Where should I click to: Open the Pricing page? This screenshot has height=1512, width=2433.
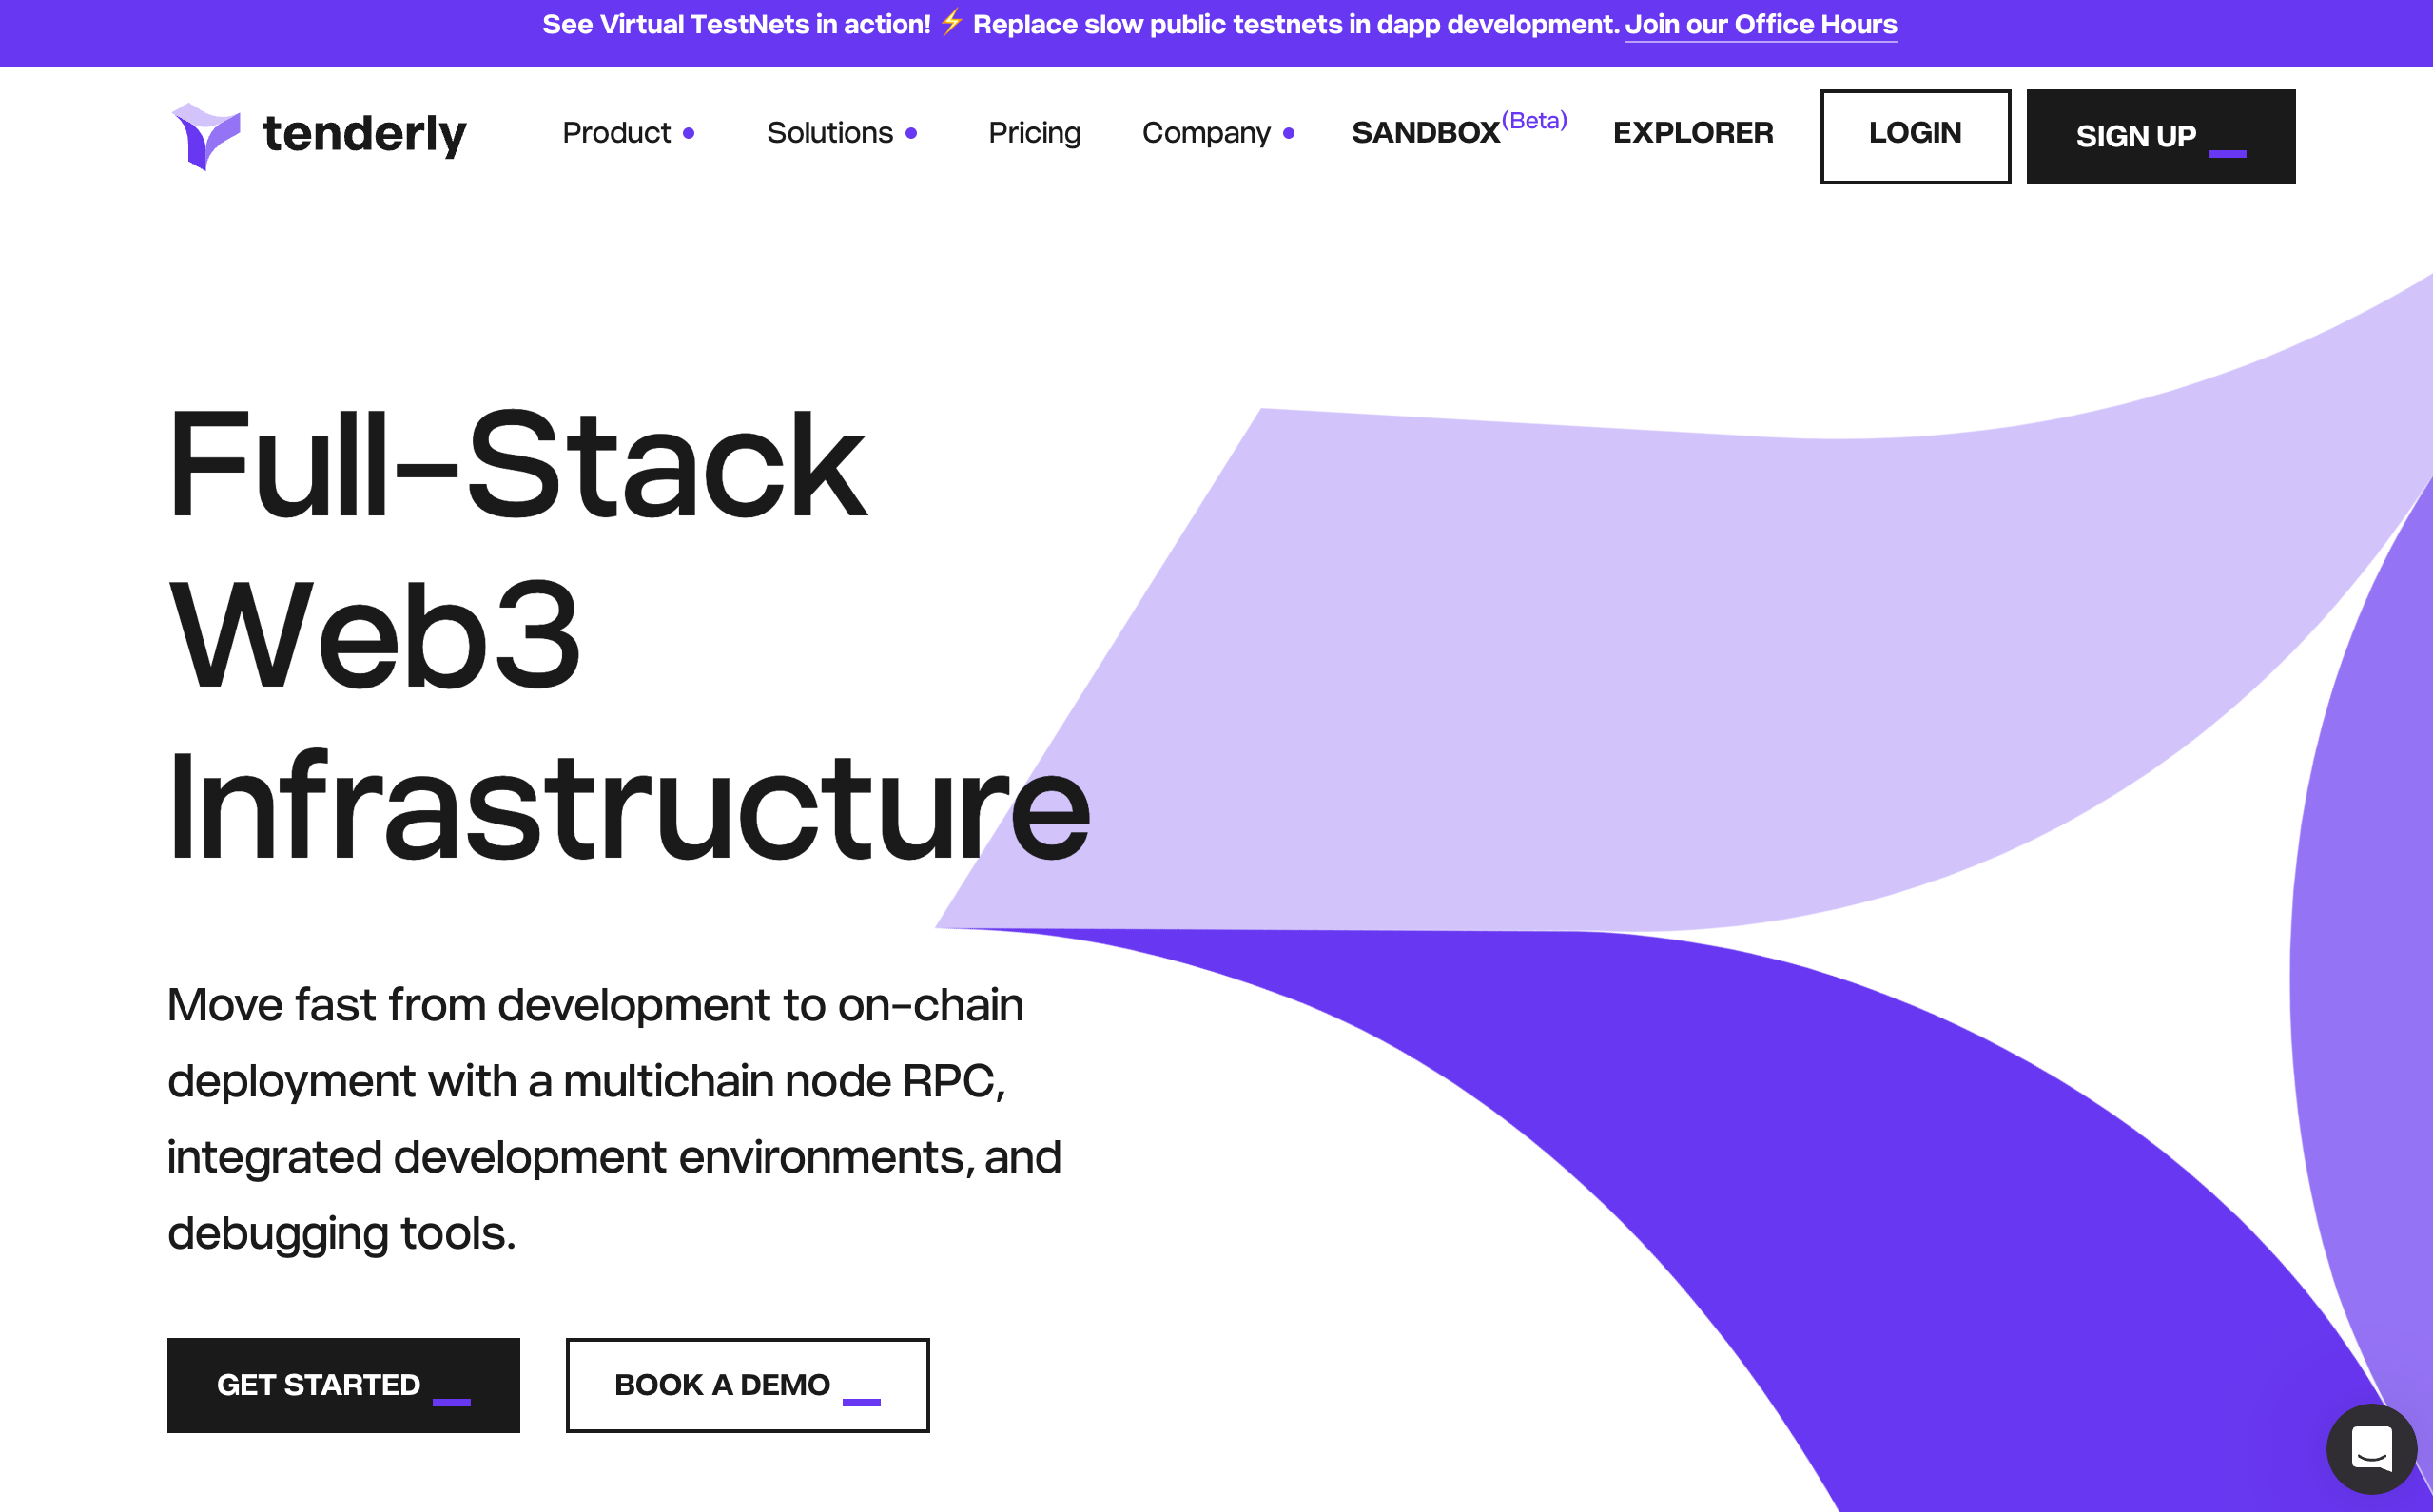coord(1034,133)
